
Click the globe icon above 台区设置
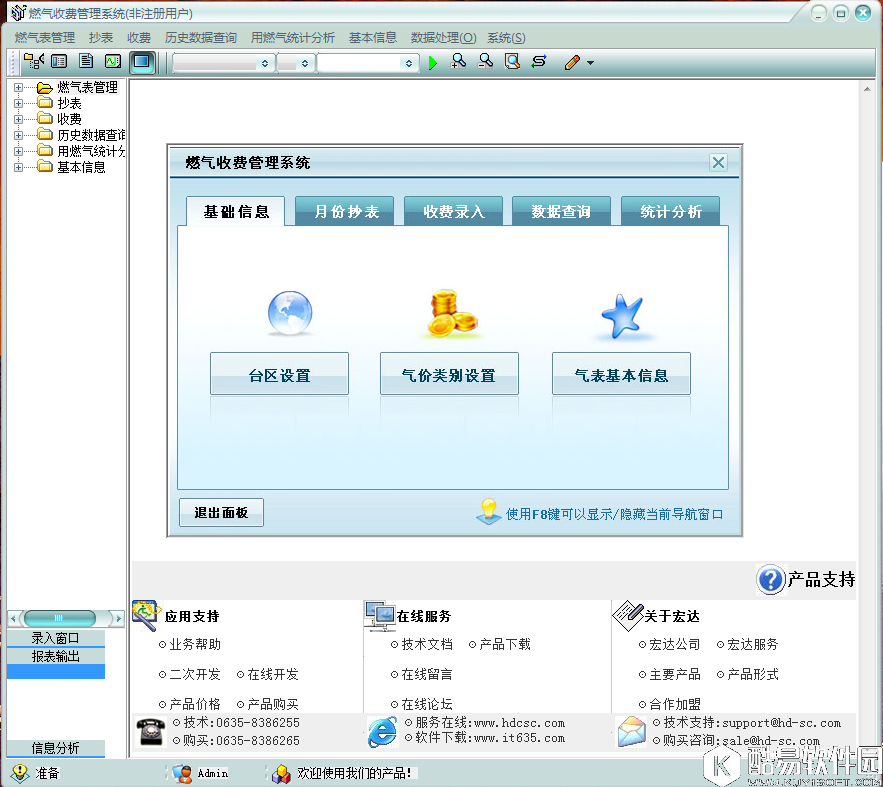point(289,311)
